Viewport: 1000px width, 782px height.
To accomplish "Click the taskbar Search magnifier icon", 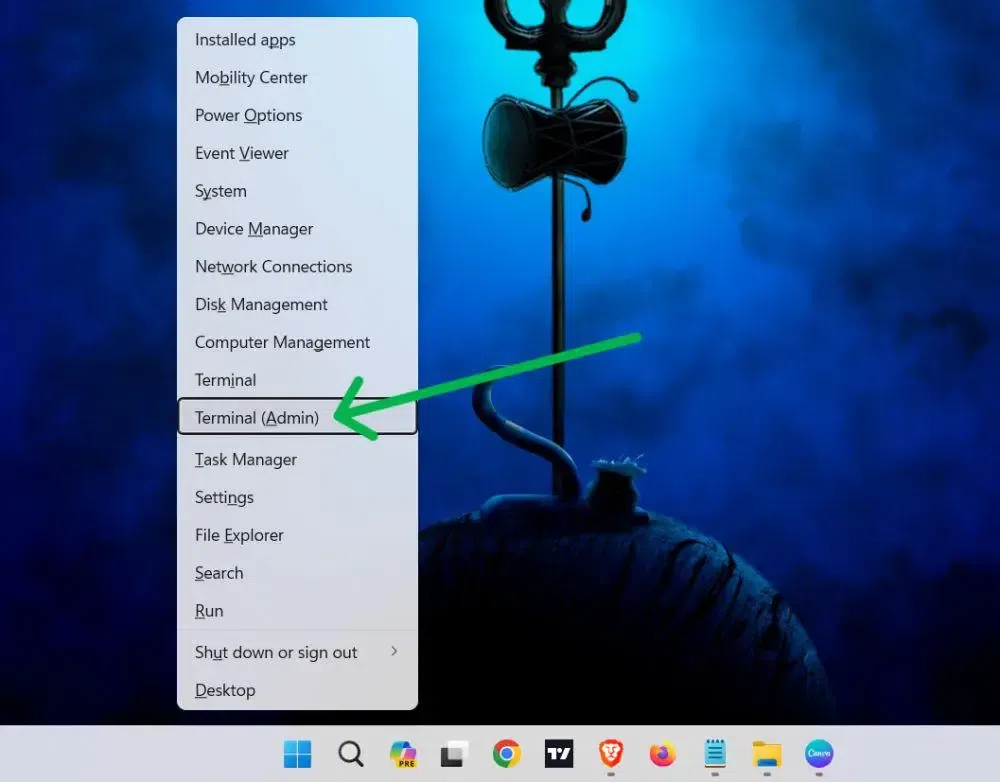I will pyautogui.click(x=350, y=754).
